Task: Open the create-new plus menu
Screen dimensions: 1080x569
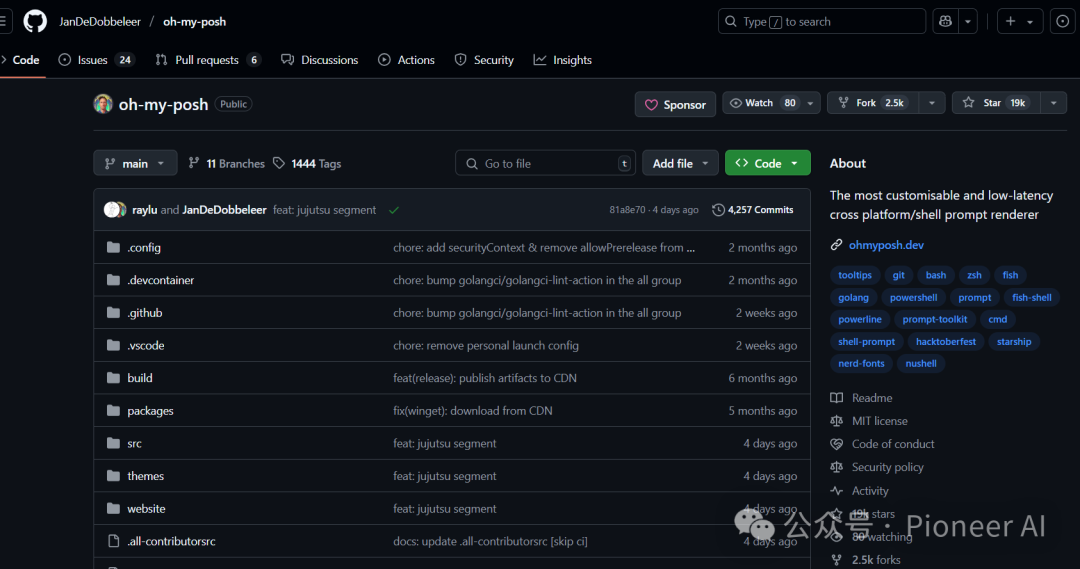Action: pos(1019,21)
